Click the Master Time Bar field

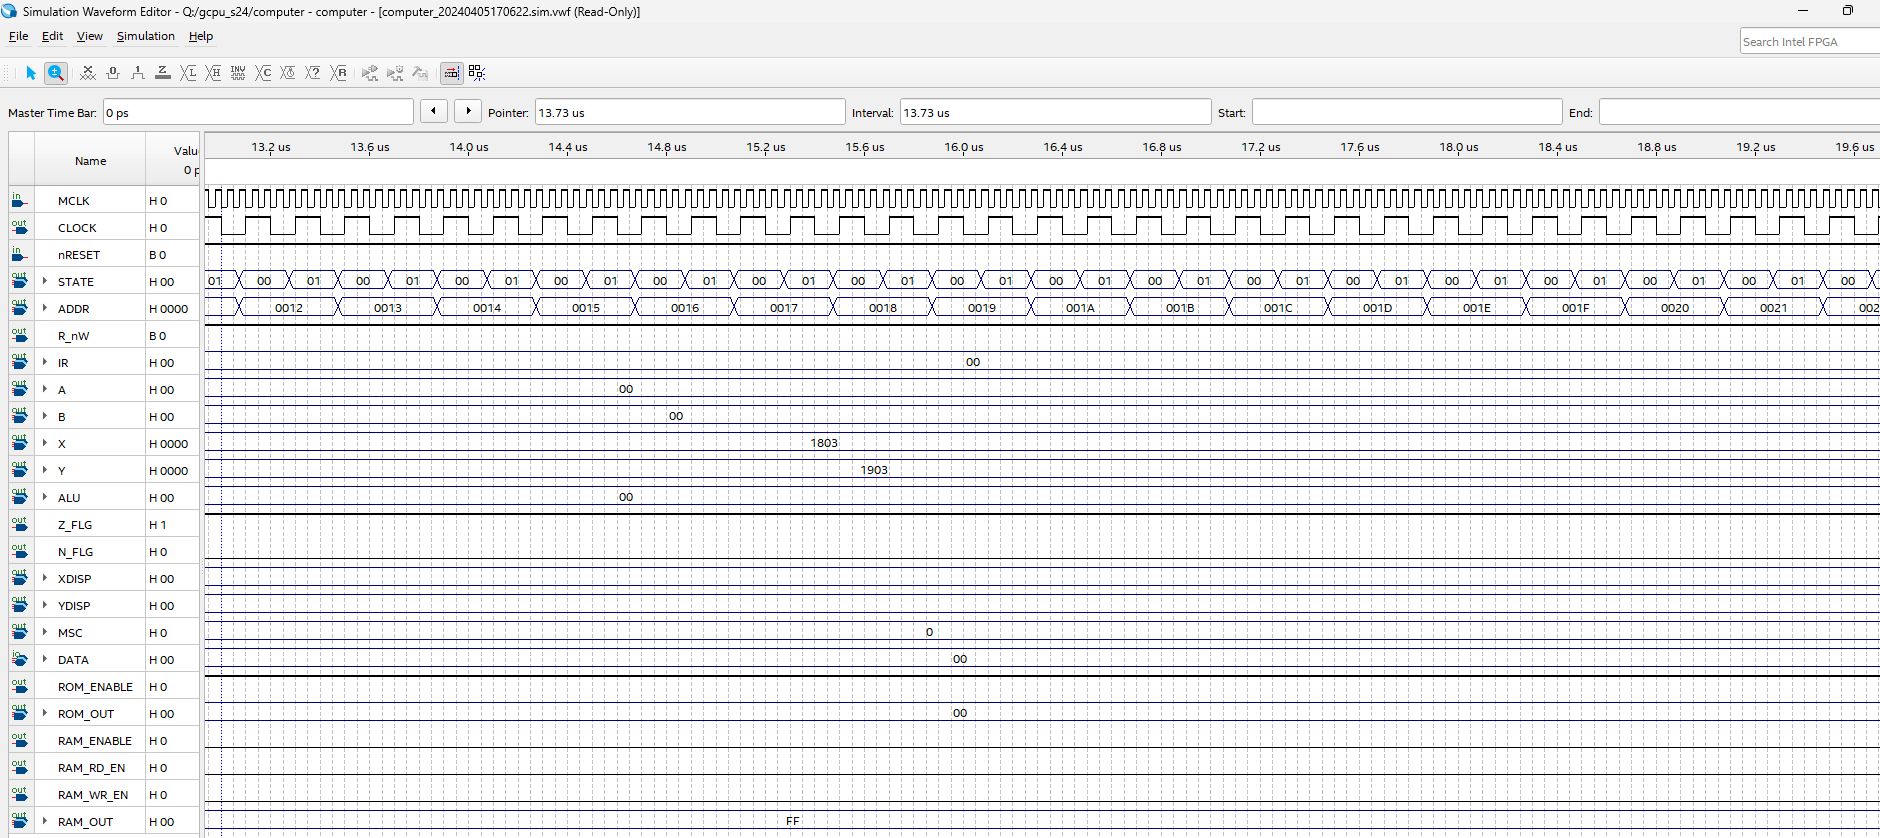pyautogui.click(x=258, y=113)
